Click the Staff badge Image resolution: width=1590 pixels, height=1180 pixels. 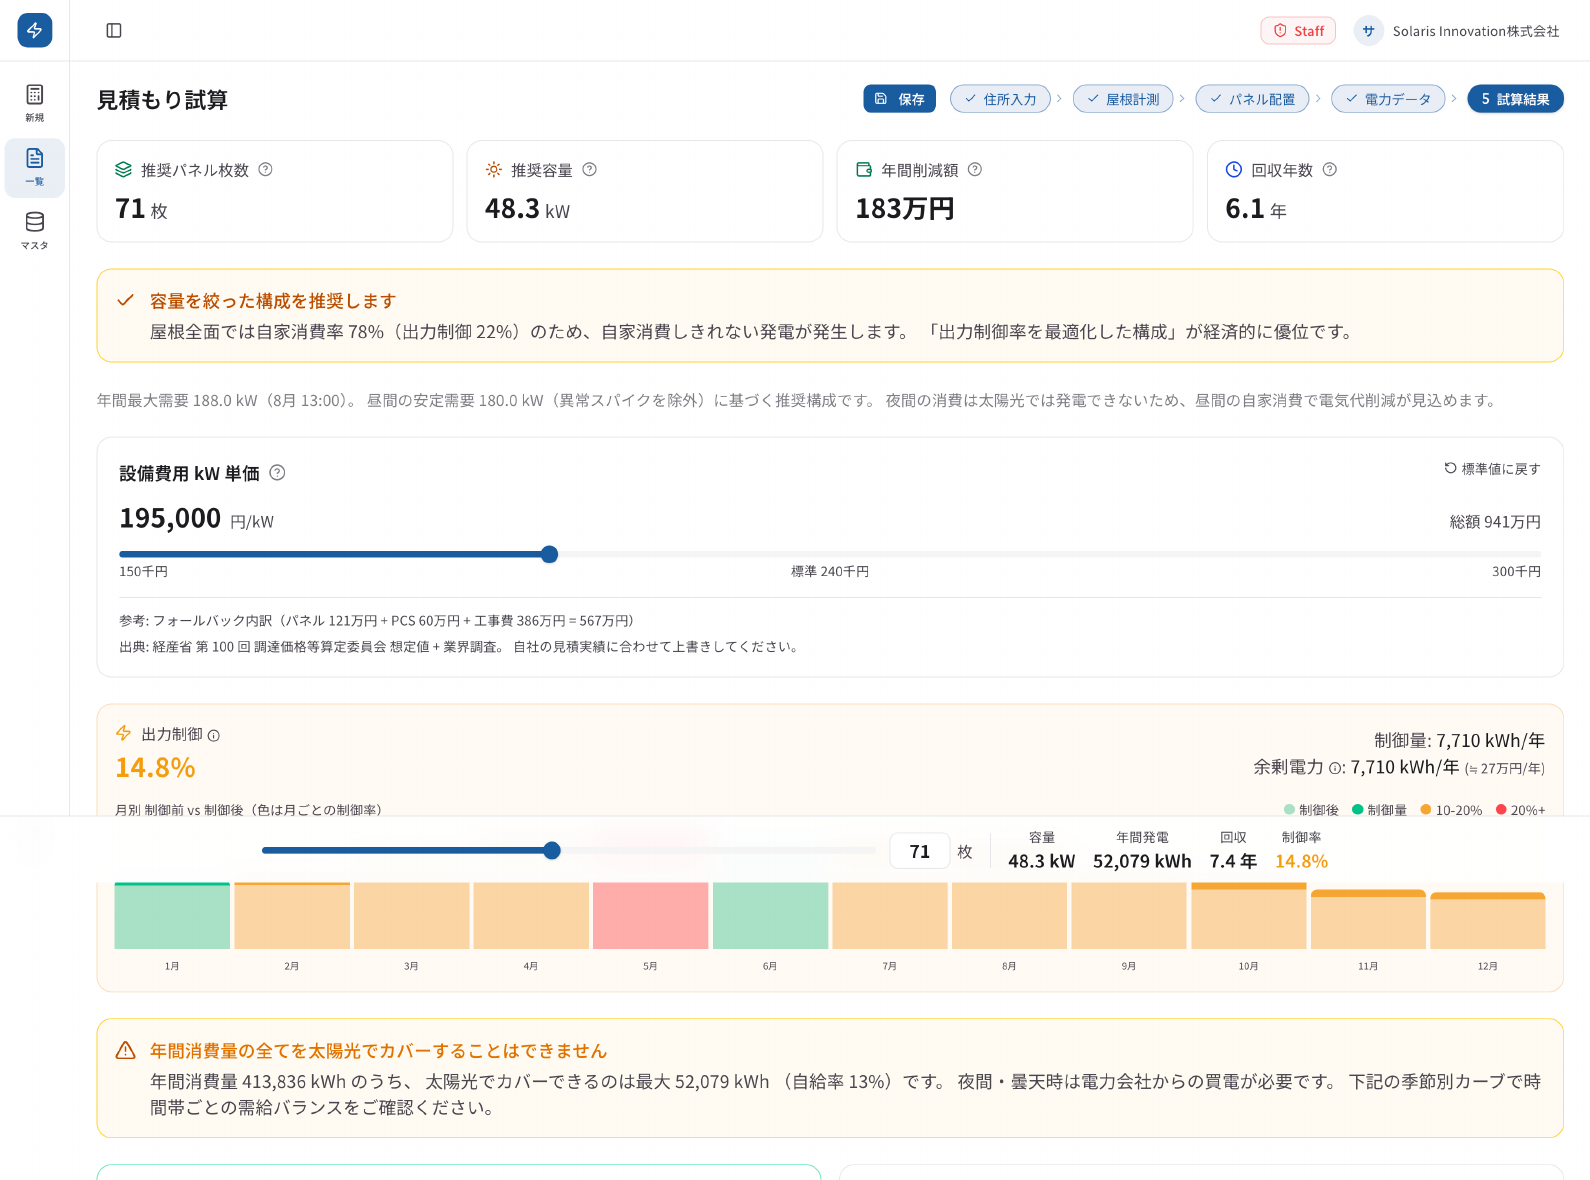pyautogui.click(x=1298, y=31)
